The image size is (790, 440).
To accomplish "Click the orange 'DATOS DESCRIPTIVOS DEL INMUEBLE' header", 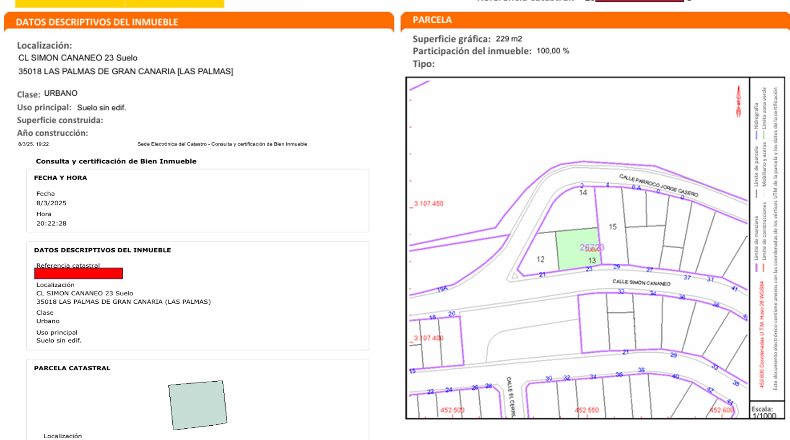I will pos(199,22).
